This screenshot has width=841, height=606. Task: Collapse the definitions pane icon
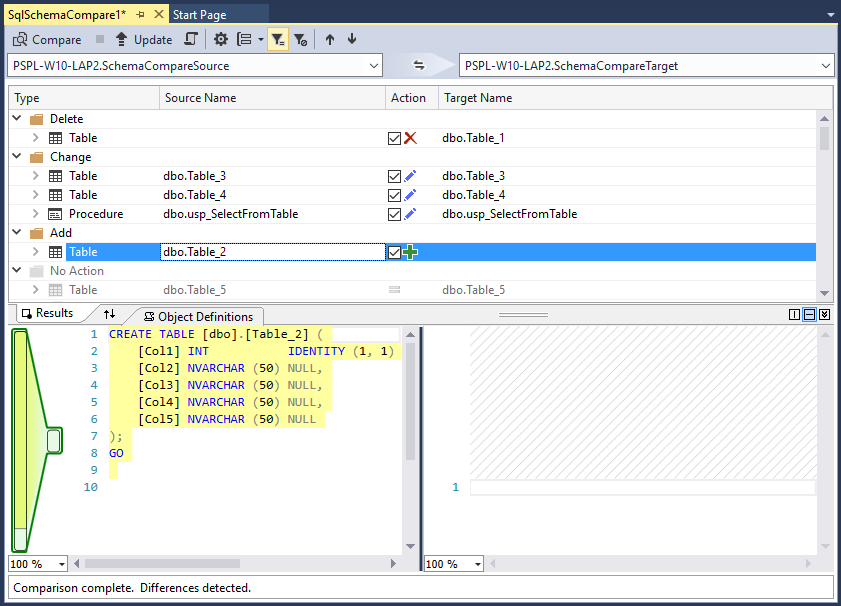pyautogui.click(x=825, y=314)
